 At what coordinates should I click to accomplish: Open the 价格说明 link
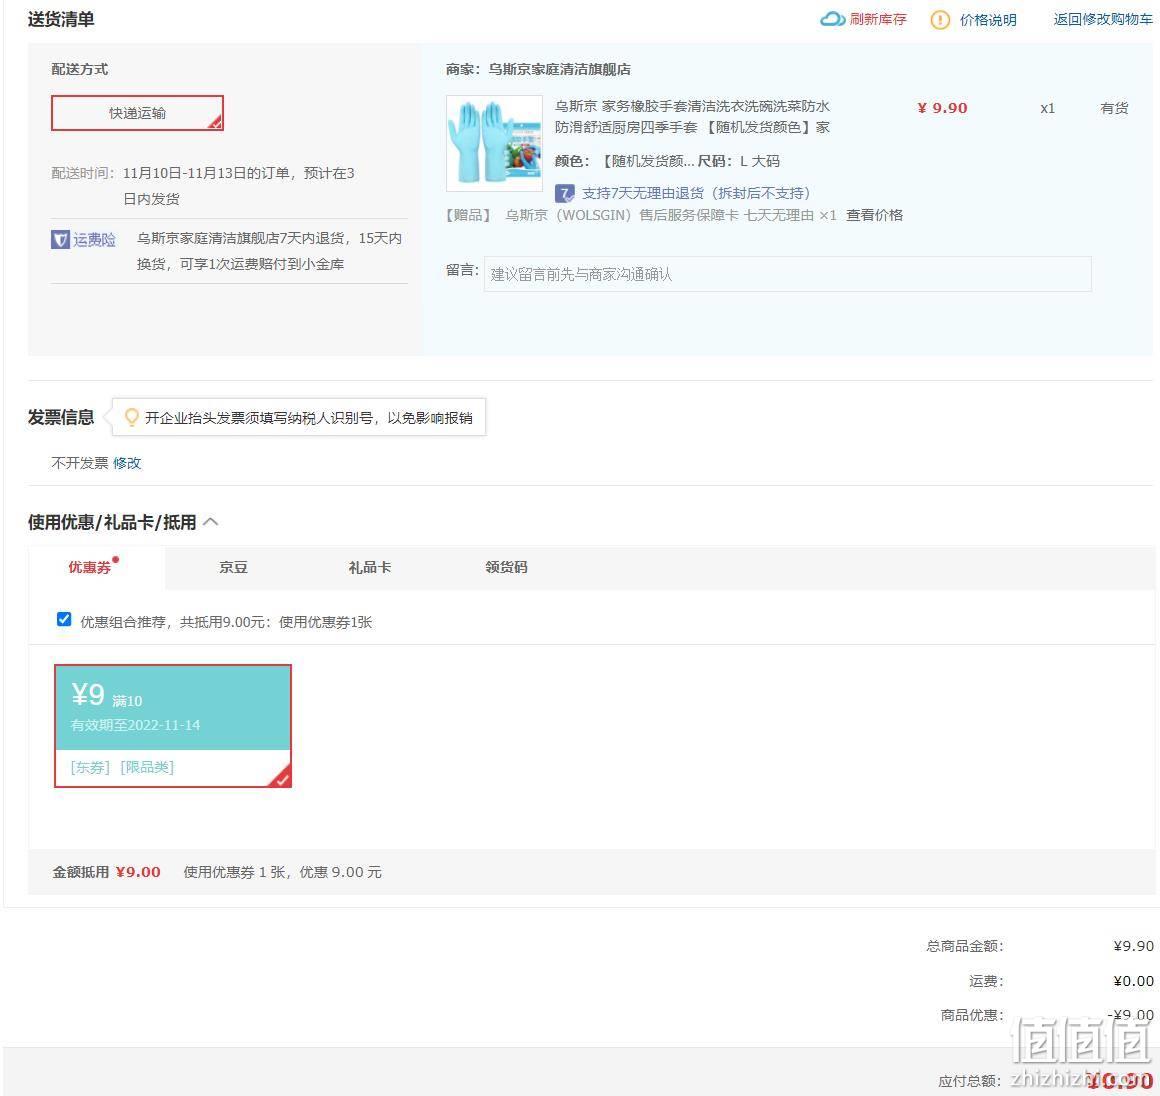[x=988, y=20]
